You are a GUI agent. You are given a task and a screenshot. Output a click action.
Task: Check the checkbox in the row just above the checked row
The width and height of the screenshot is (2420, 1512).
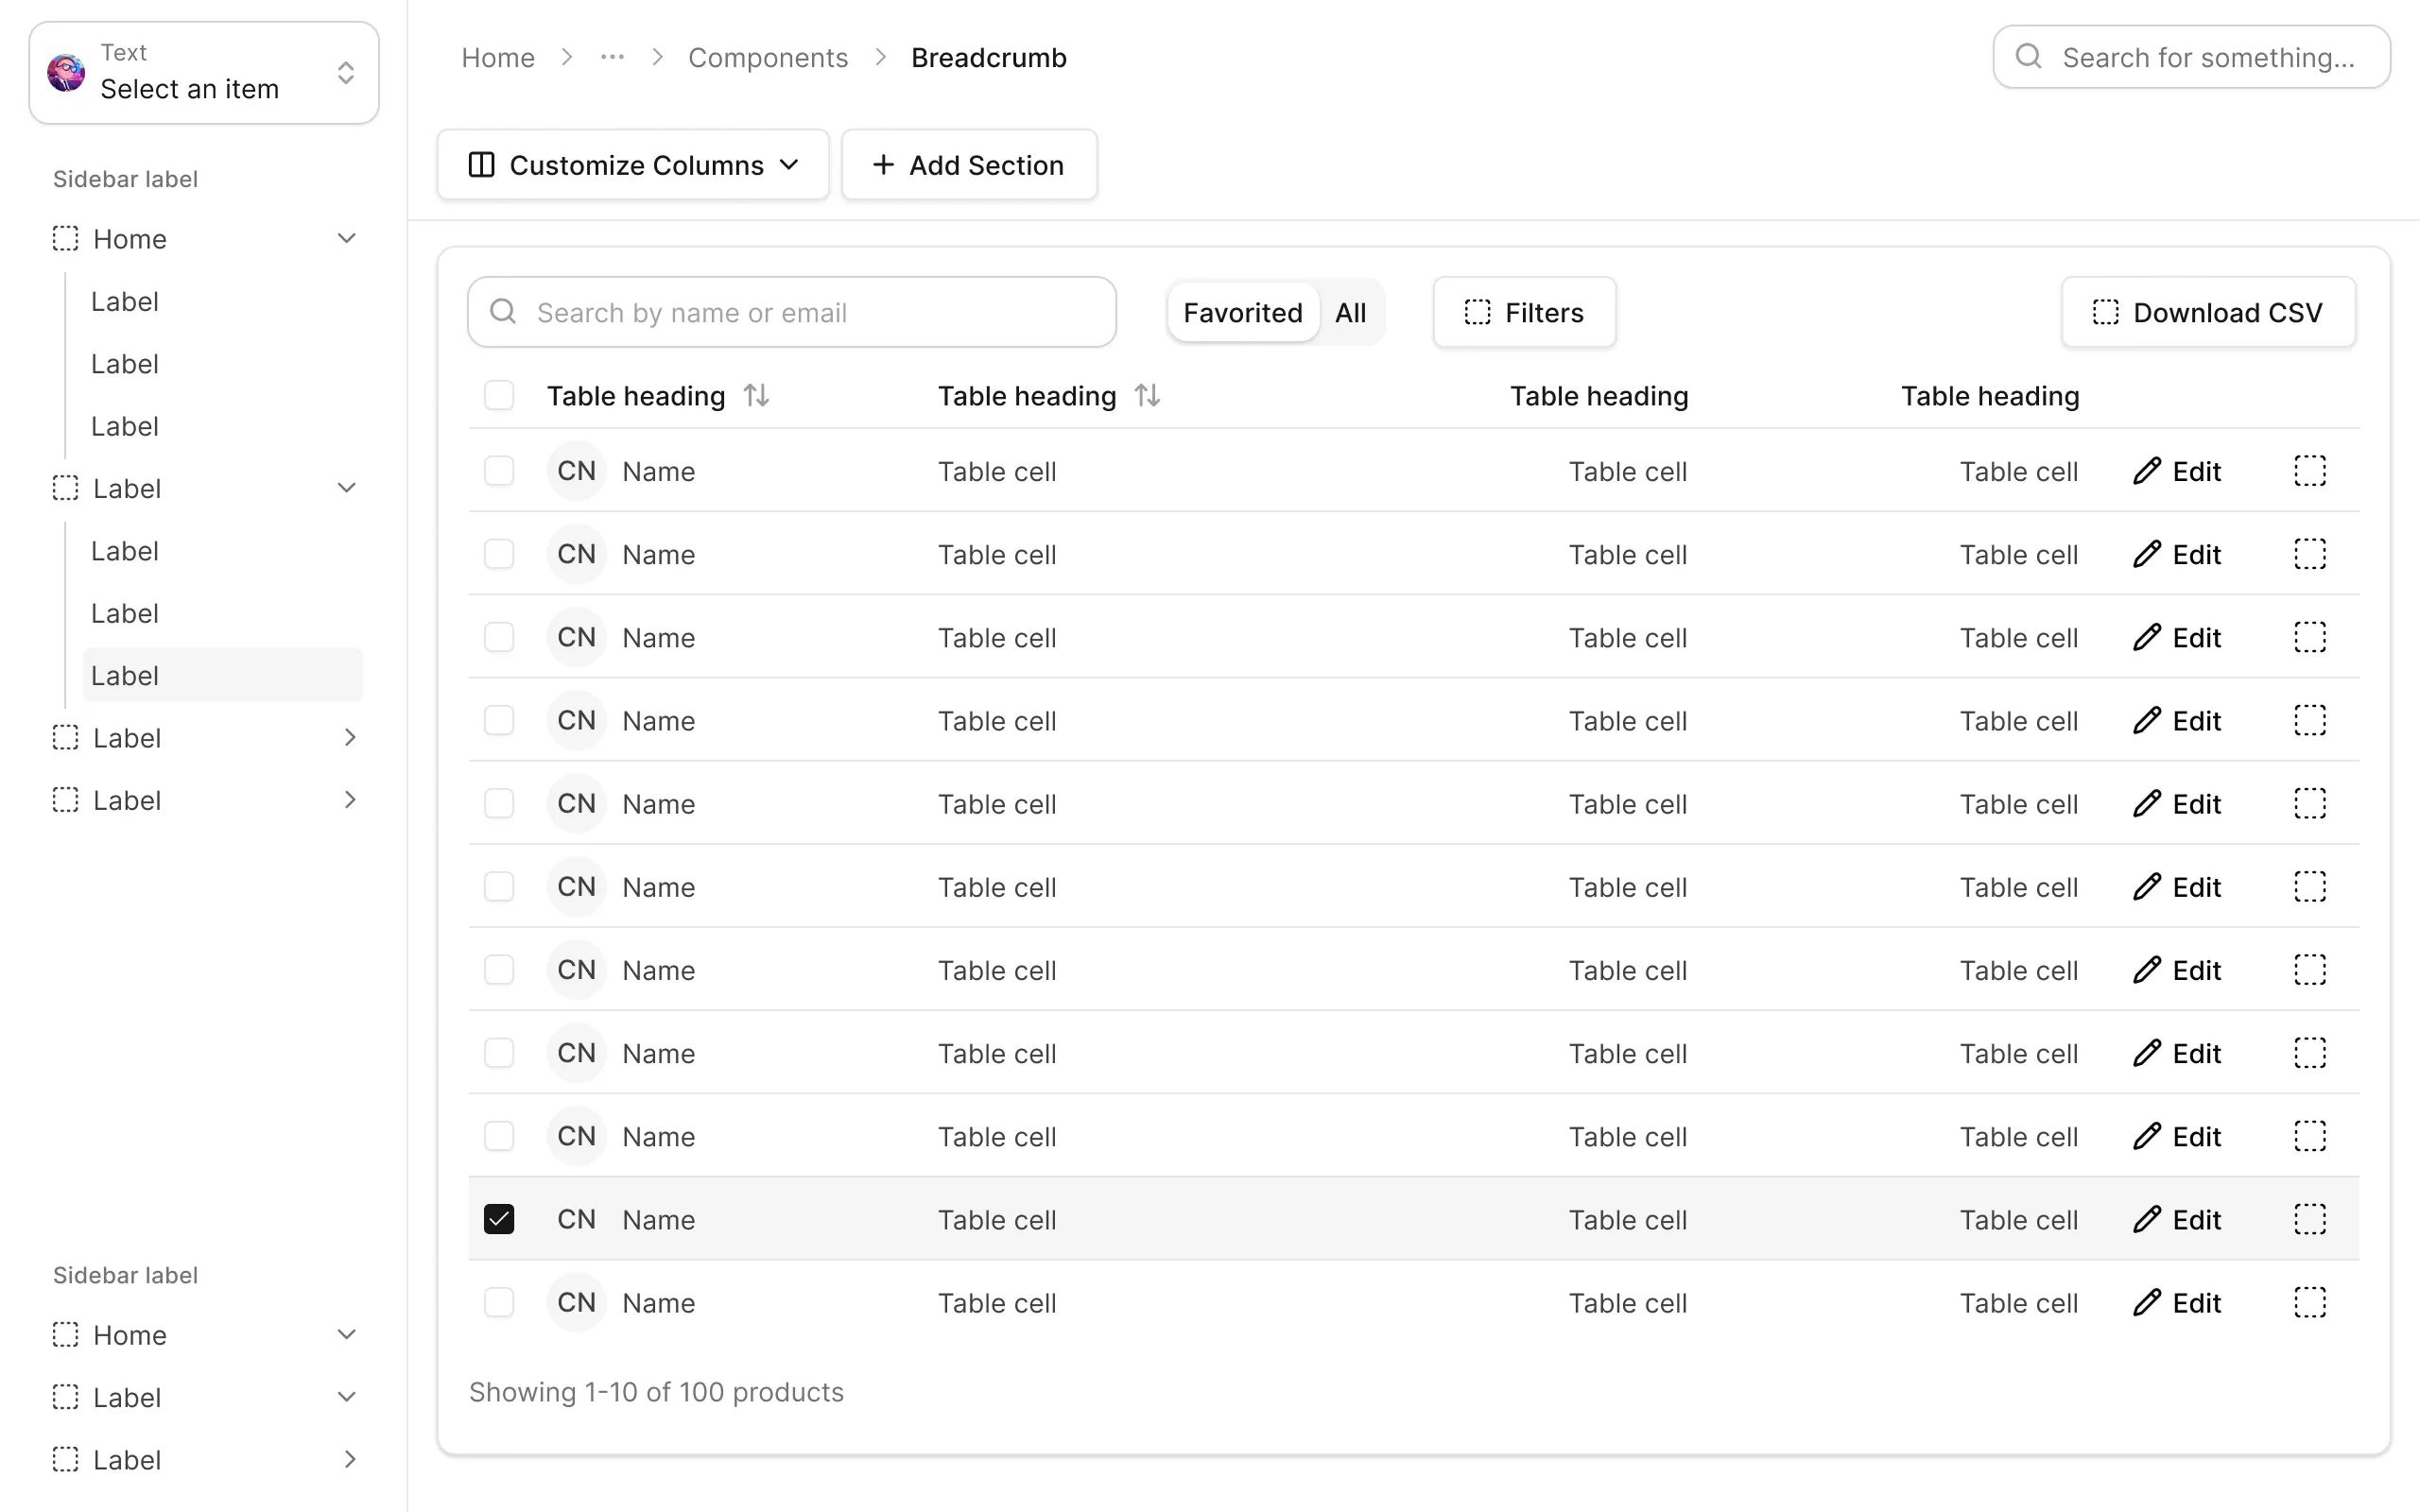coord(499,1136)
